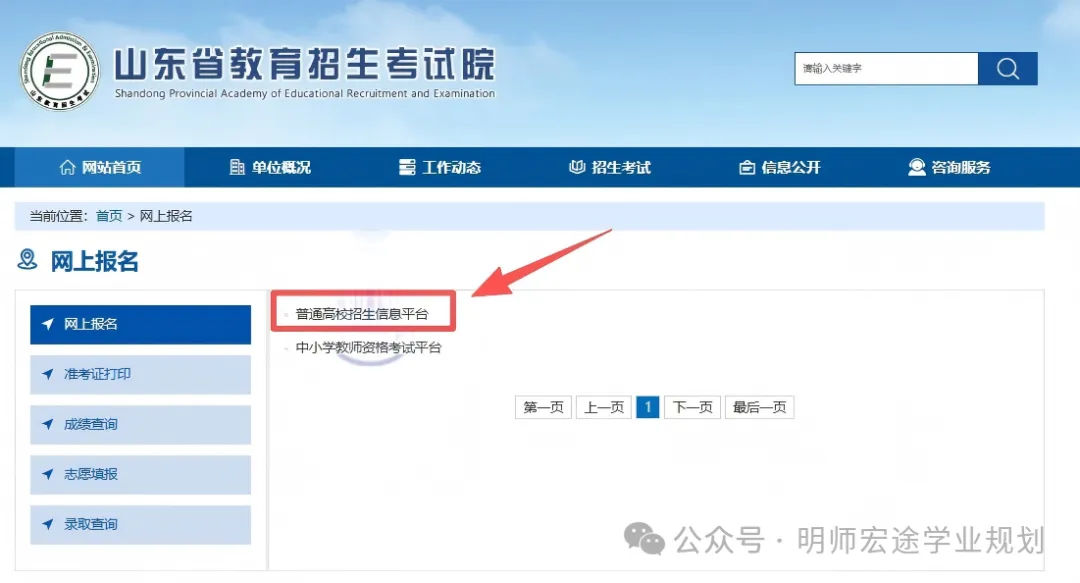This screenshot has width=1080, height=583.
Task: Go to 第一页 in pagination
Action: [x=543, y=407]
